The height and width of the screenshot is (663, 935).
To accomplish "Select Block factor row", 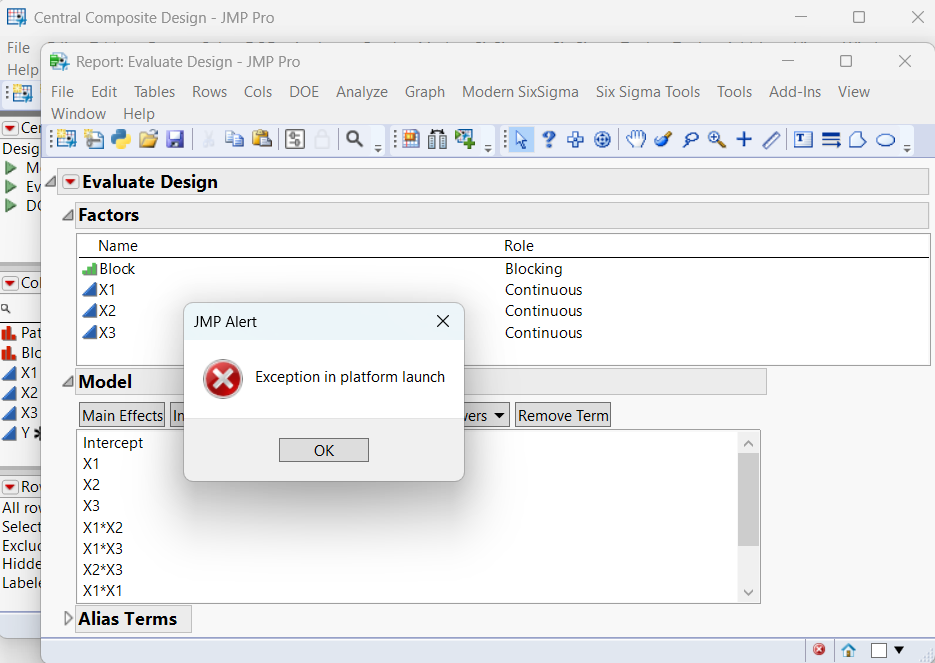I will point(503,269).
